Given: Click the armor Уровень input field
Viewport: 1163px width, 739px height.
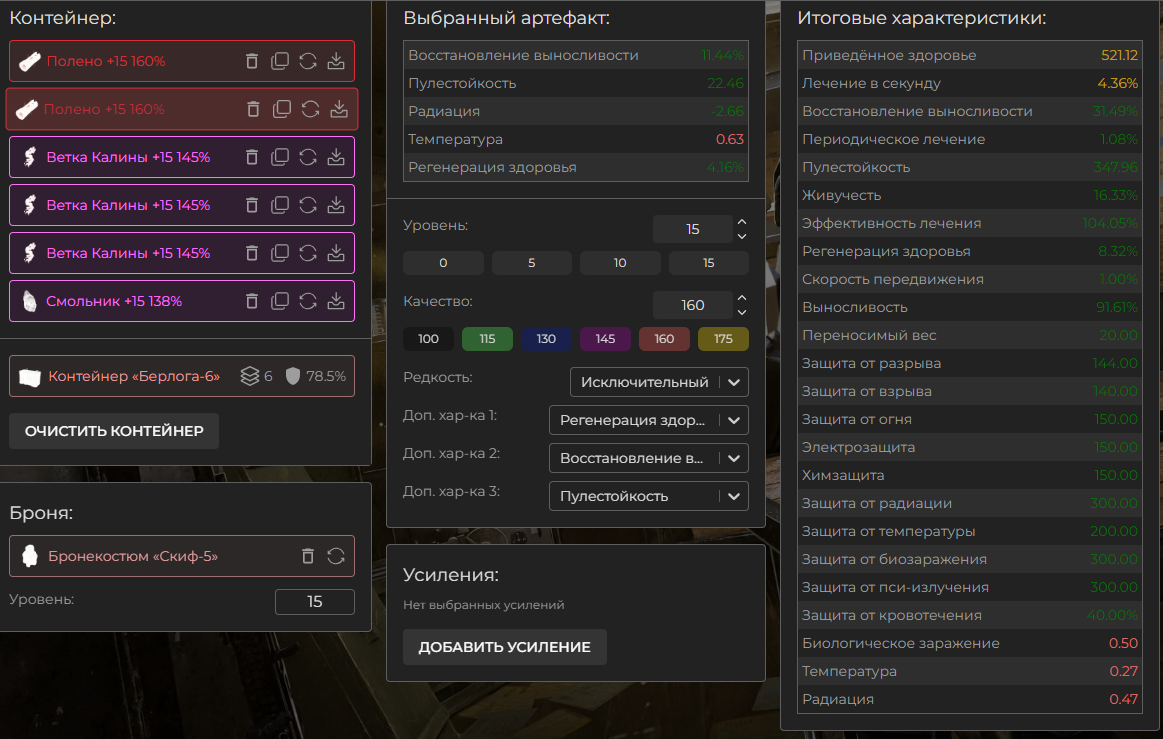Looking at the screenshot, I should click(x=314, y=602).
